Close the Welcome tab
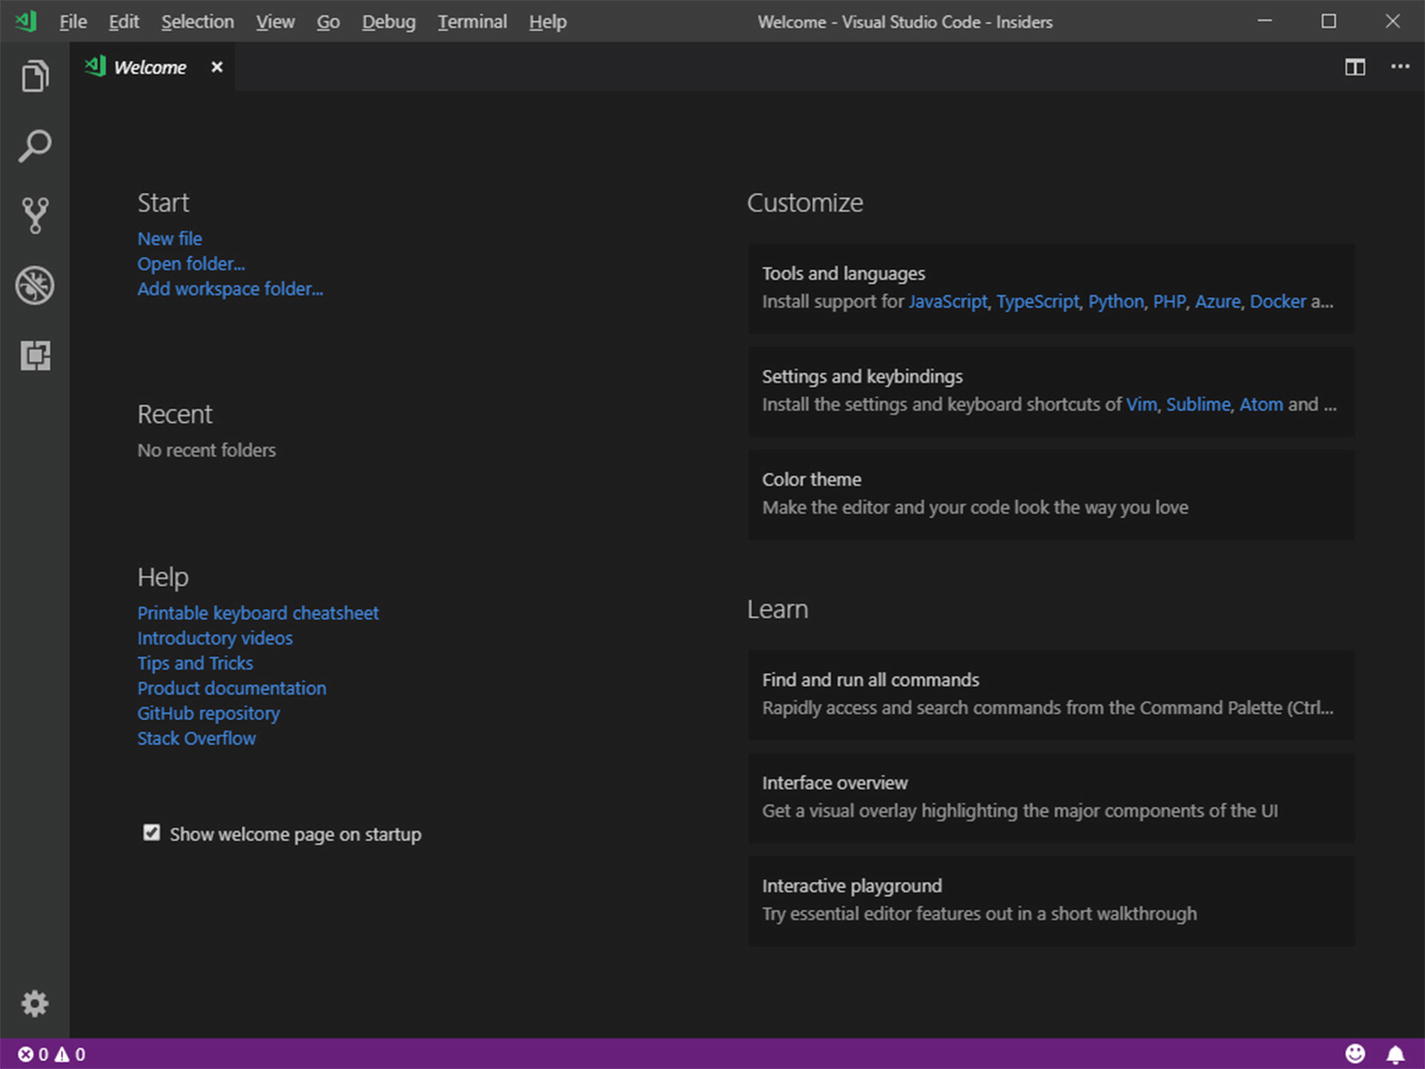This screenshot has width=1425, height=1069. 217,67
